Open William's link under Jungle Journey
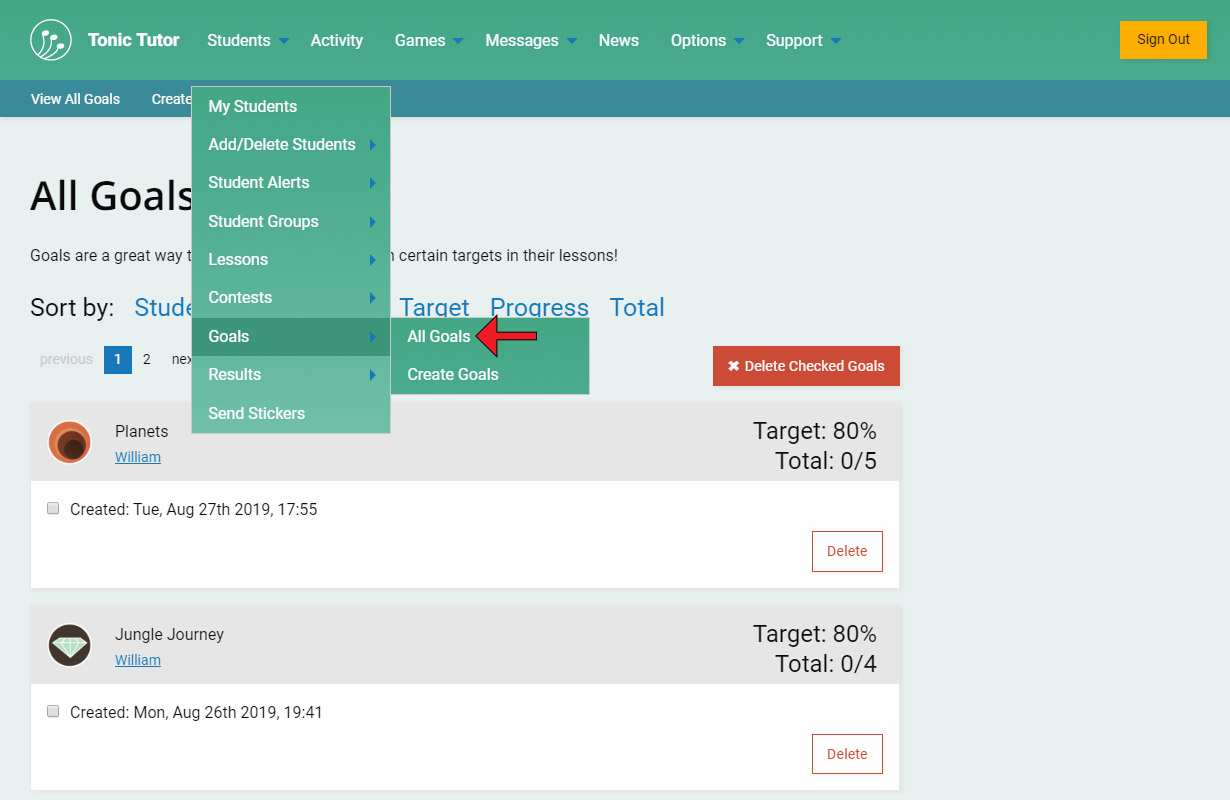1230x800 pixels. [138, 660]
